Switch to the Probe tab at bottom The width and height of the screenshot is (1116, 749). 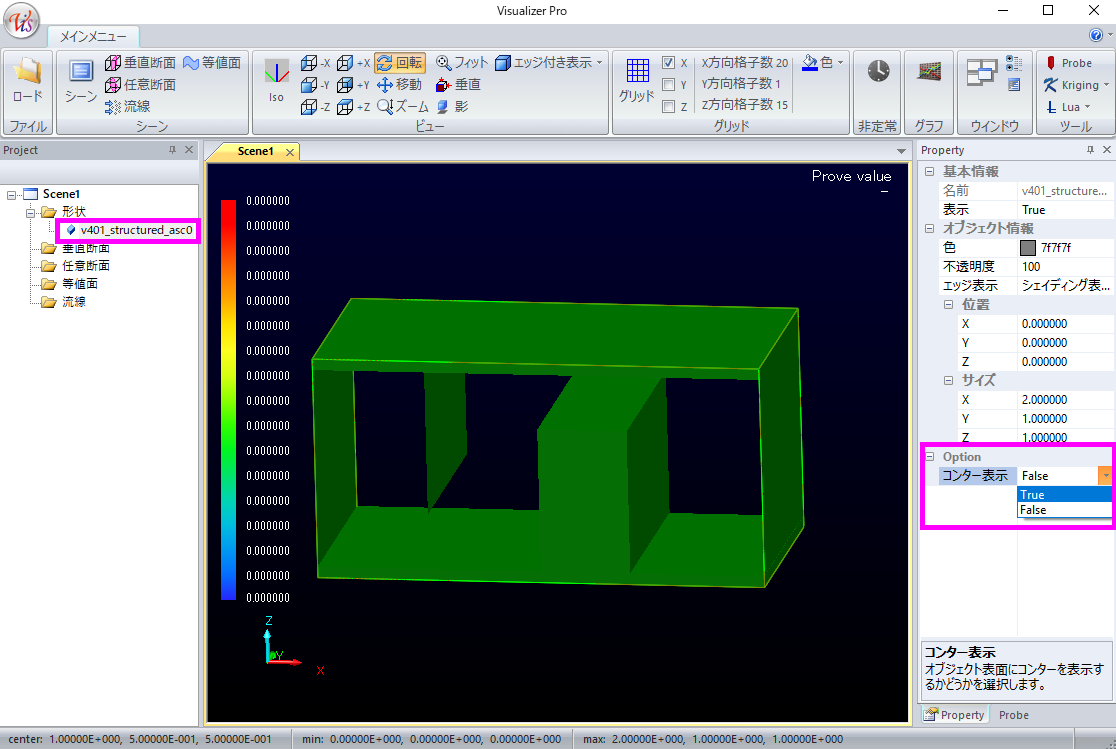[x=1013, y=715]
